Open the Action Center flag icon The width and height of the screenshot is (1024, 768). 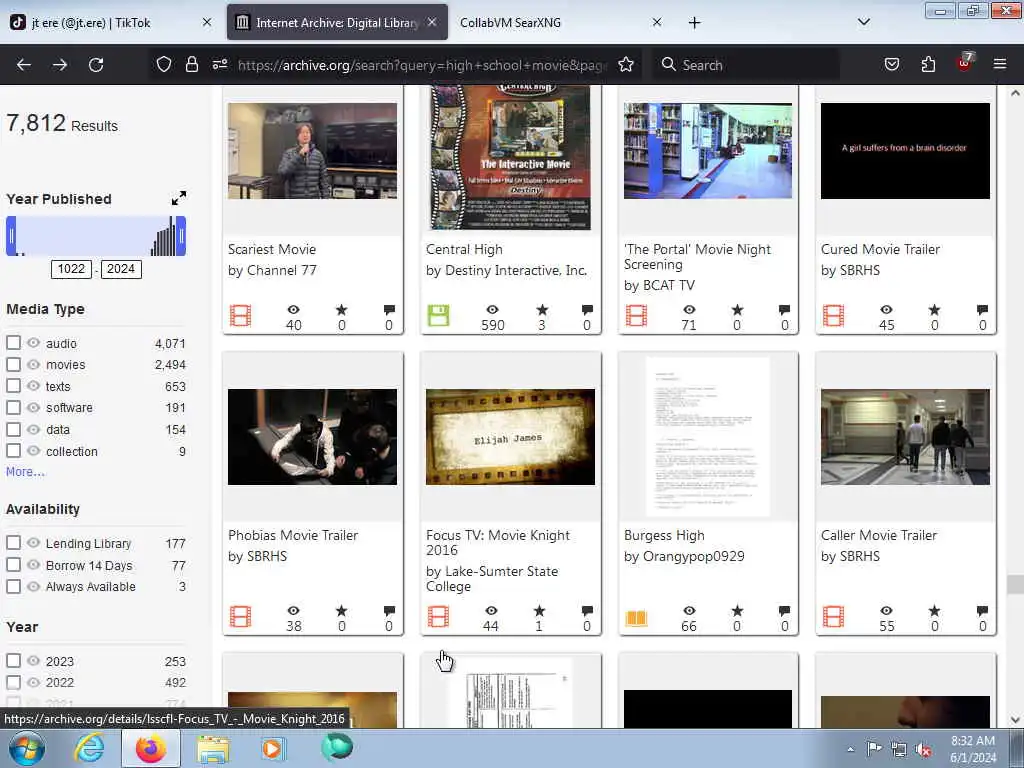[874, 748]
